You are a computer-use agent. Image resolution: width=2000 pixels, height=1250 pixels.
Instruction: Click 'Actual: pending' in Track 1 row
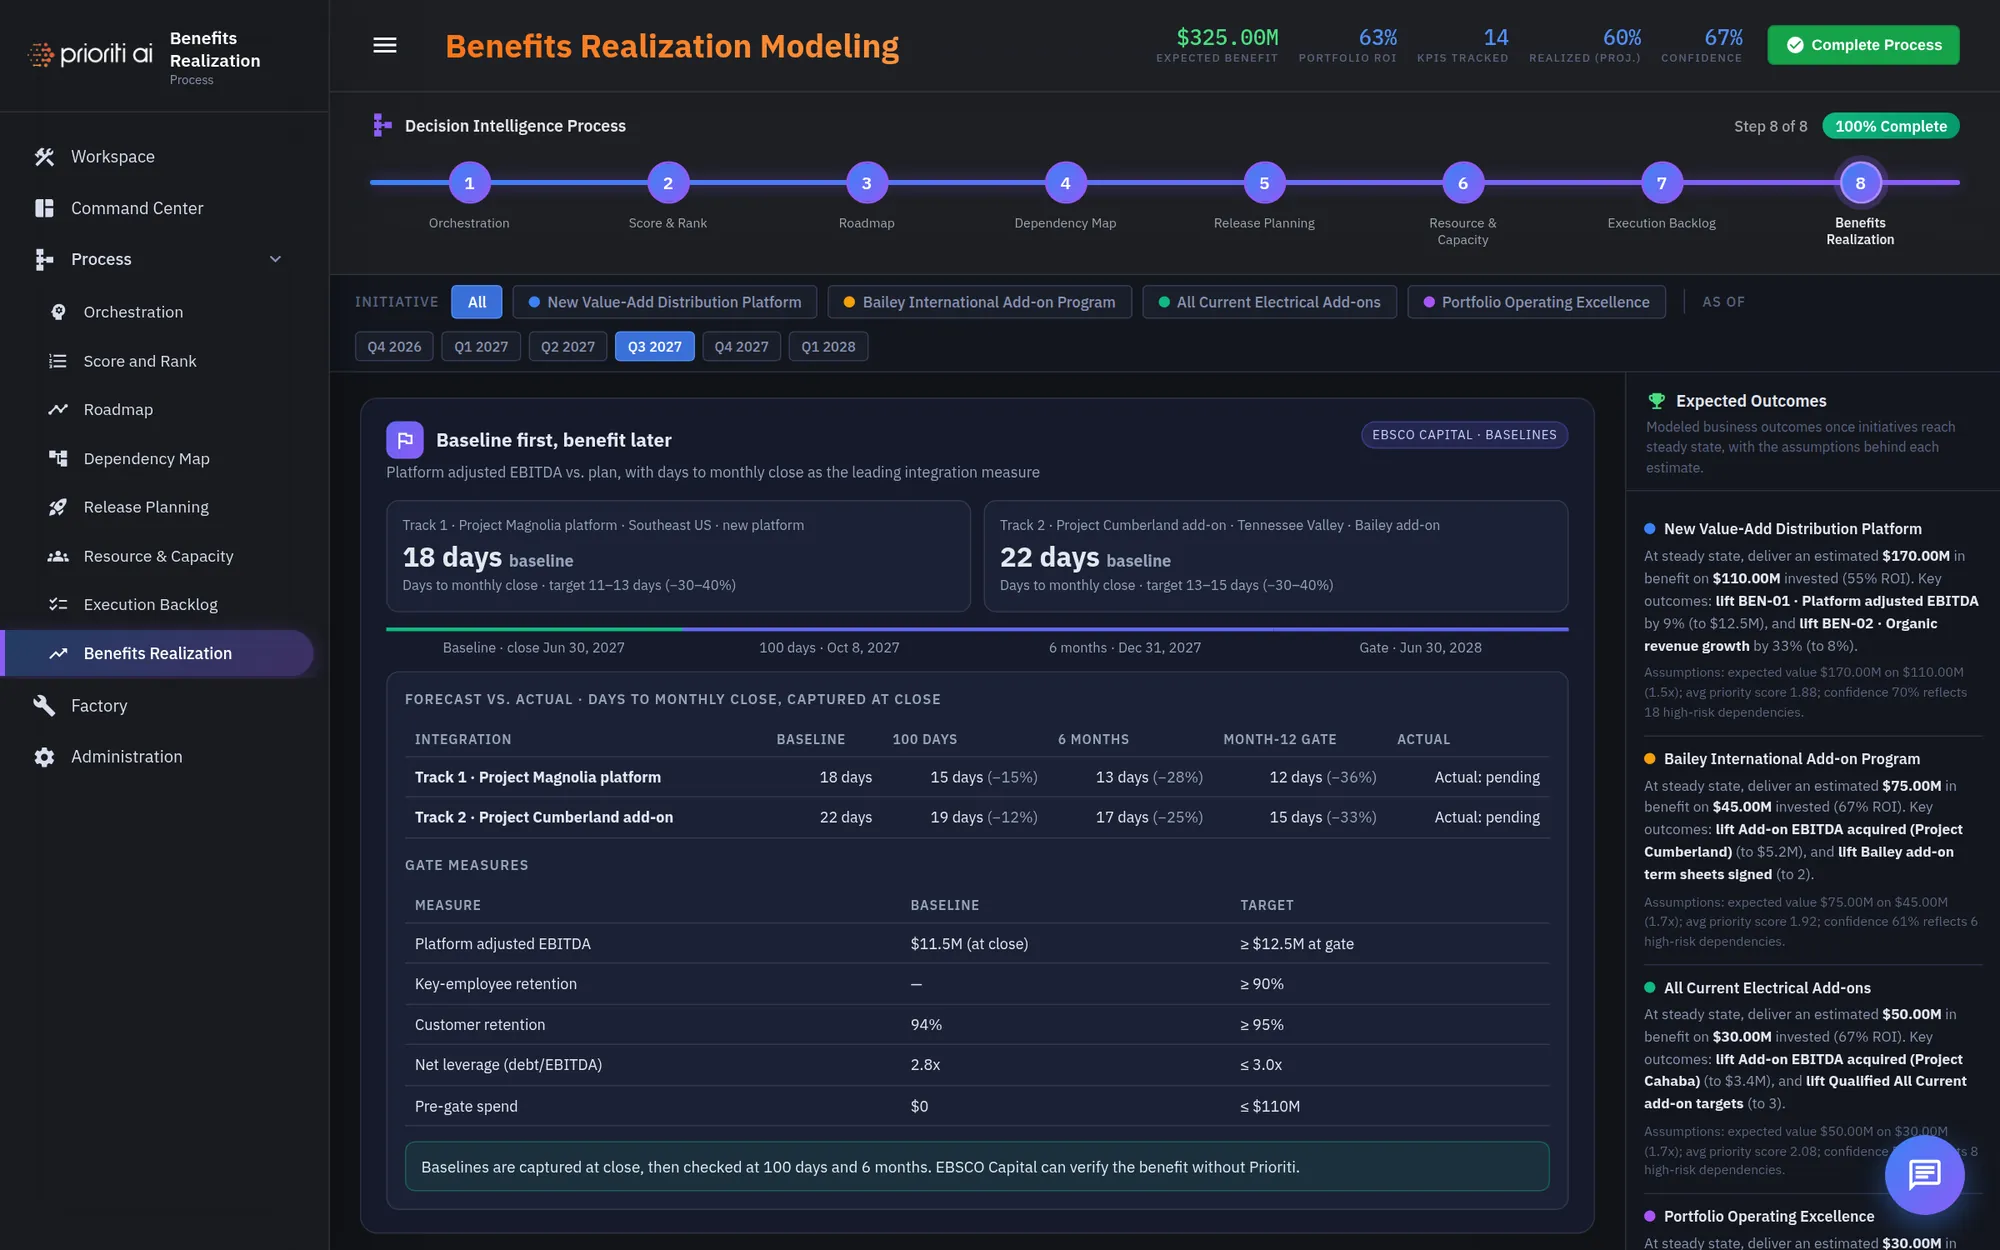[x=1487, y=777]
